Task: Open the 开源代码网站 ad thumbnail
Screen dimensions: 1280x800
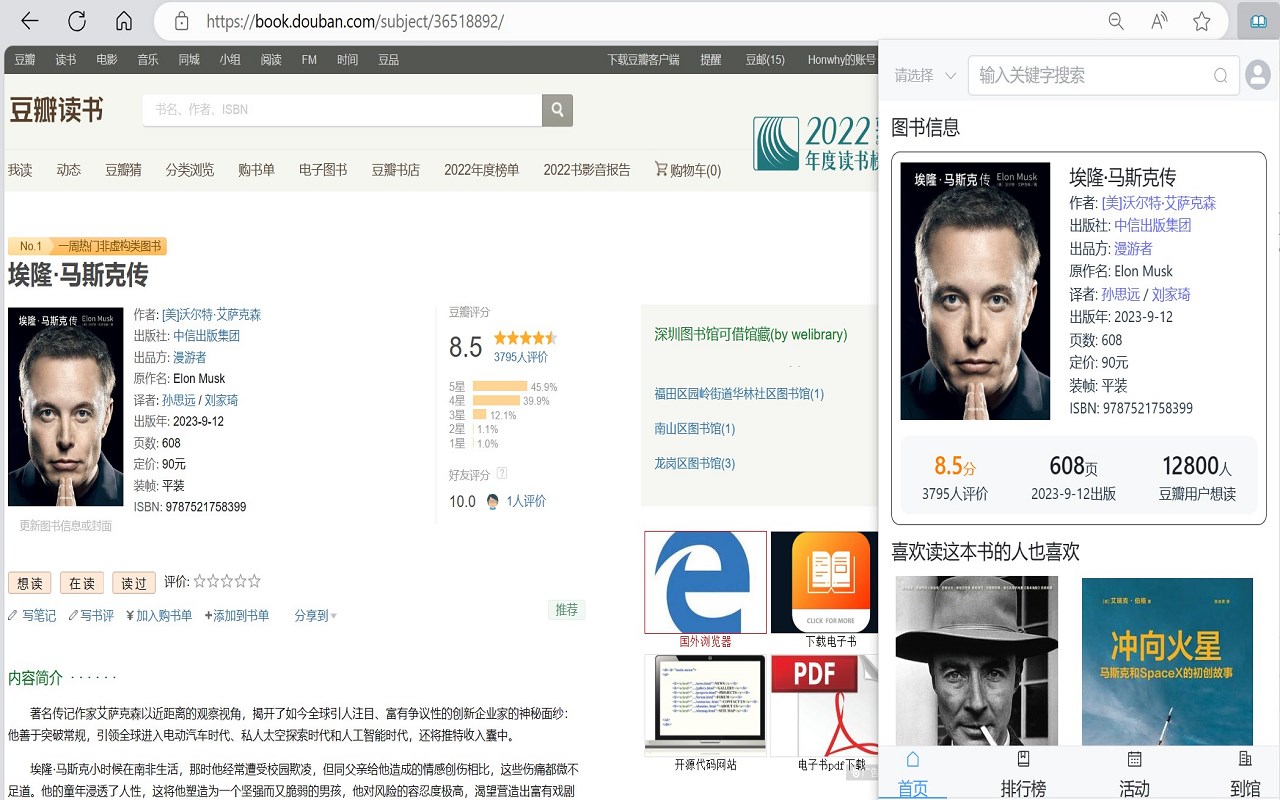Action: click(706, 705)
